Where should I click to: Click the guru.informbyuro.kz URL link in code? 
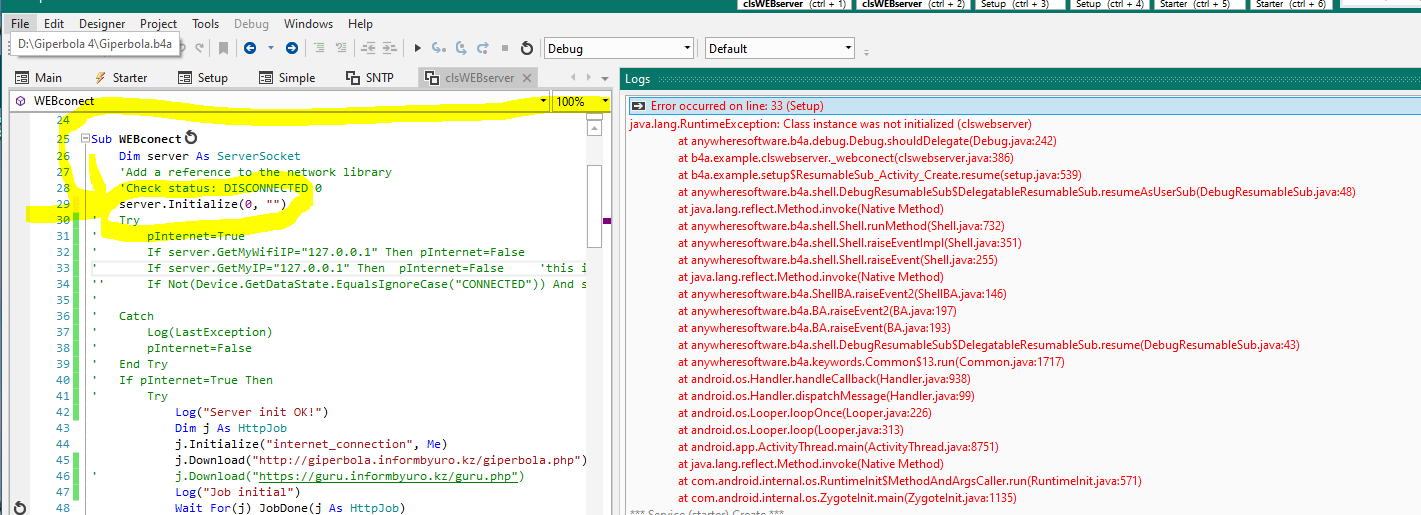[x=385, y=476]
